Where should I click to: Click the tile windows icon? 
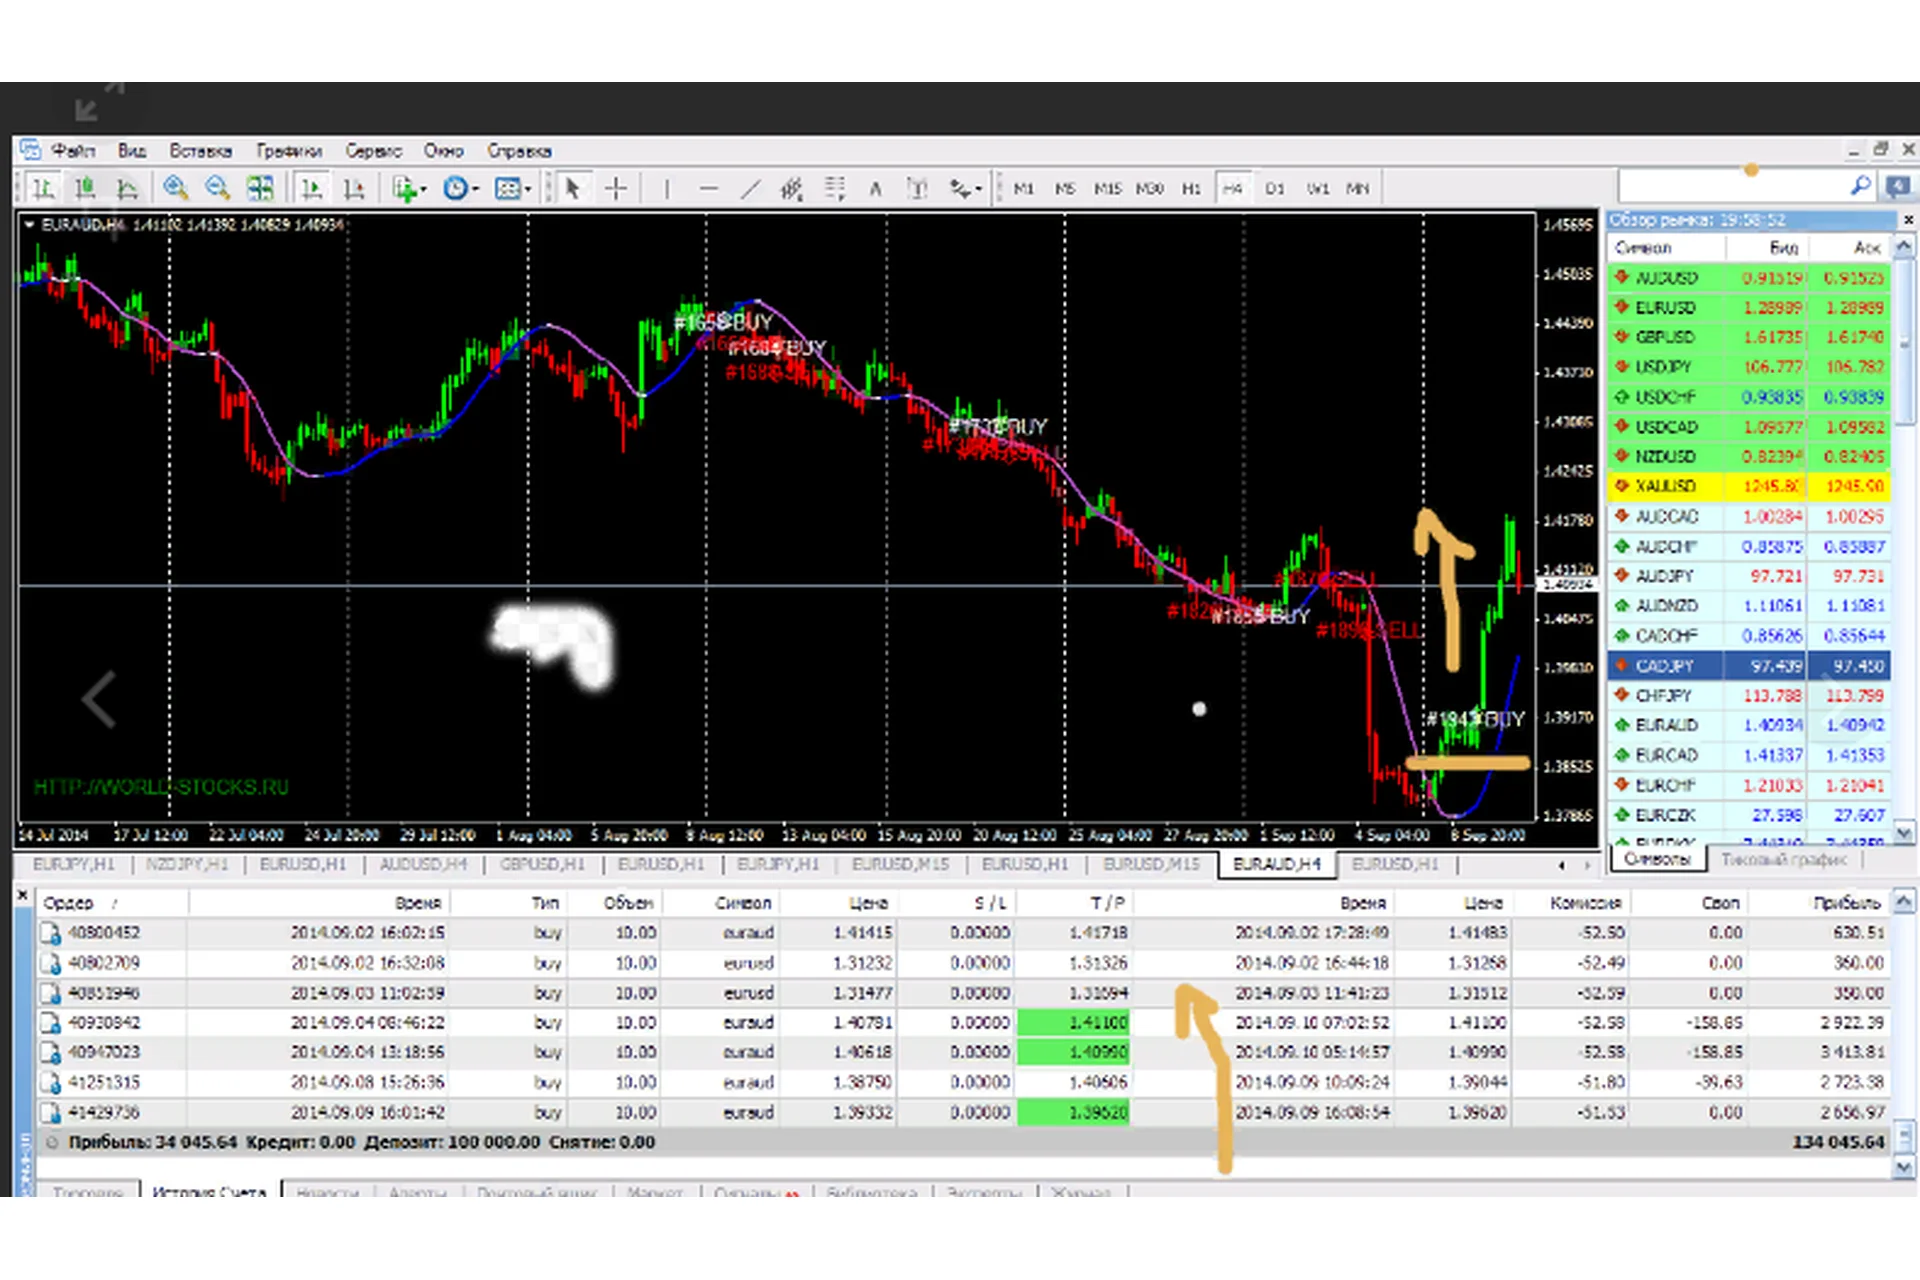click(x=260, y=188)
